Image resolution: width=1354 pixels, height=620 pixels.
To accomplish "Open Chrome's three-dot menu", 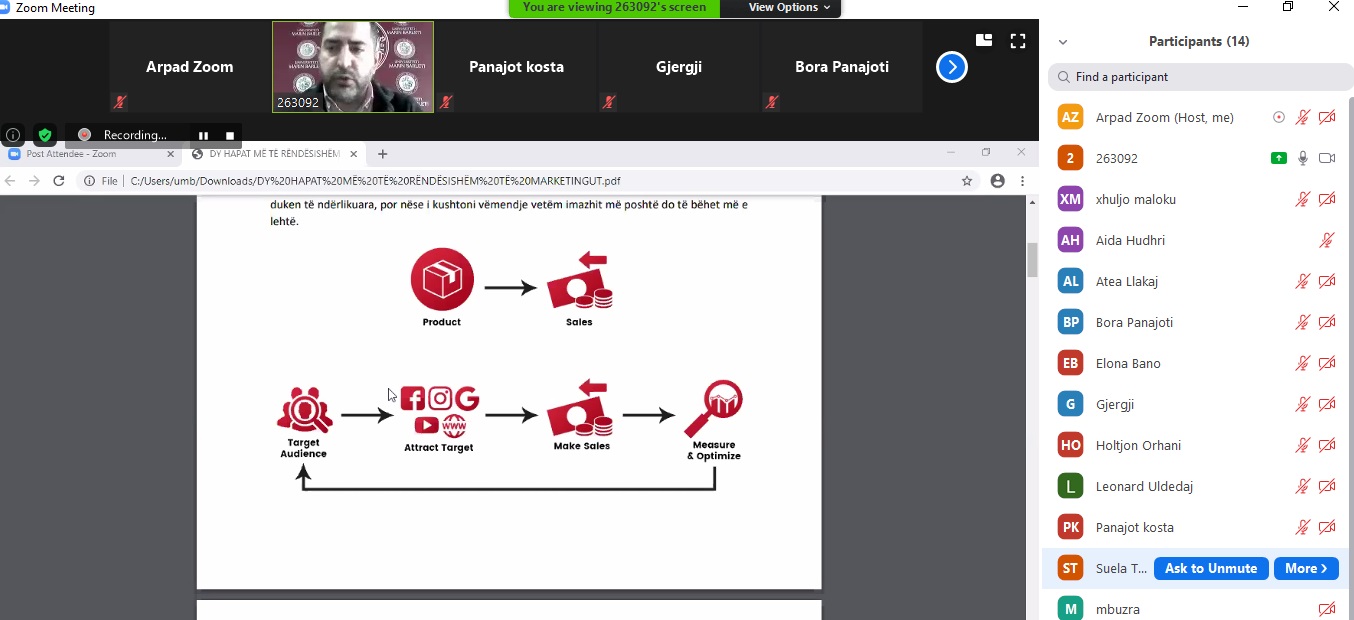I will [x=1023, y=181].
